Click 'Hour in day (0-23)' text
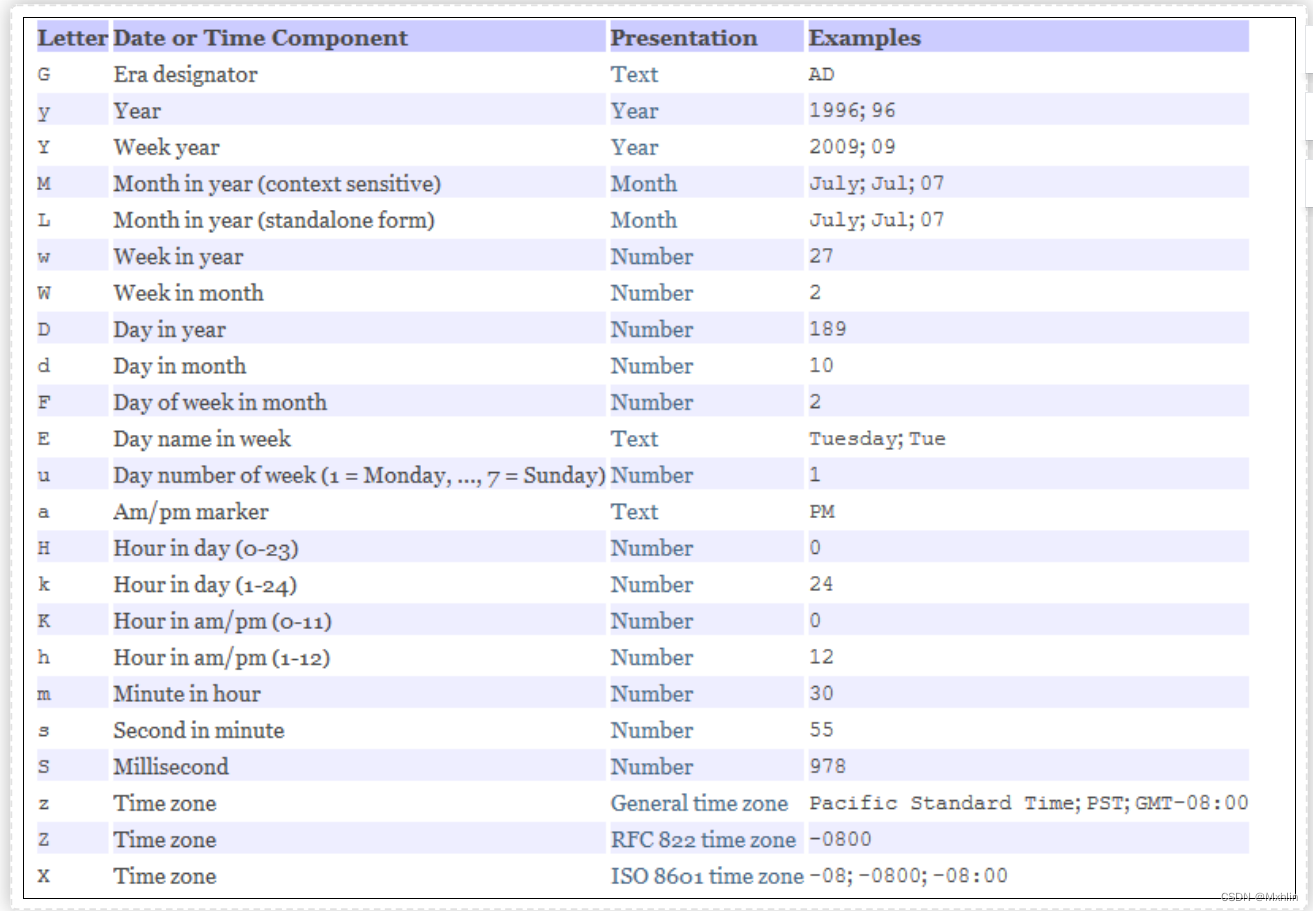Viewport: 1313px width, 911px height. [x=206, y=548]
